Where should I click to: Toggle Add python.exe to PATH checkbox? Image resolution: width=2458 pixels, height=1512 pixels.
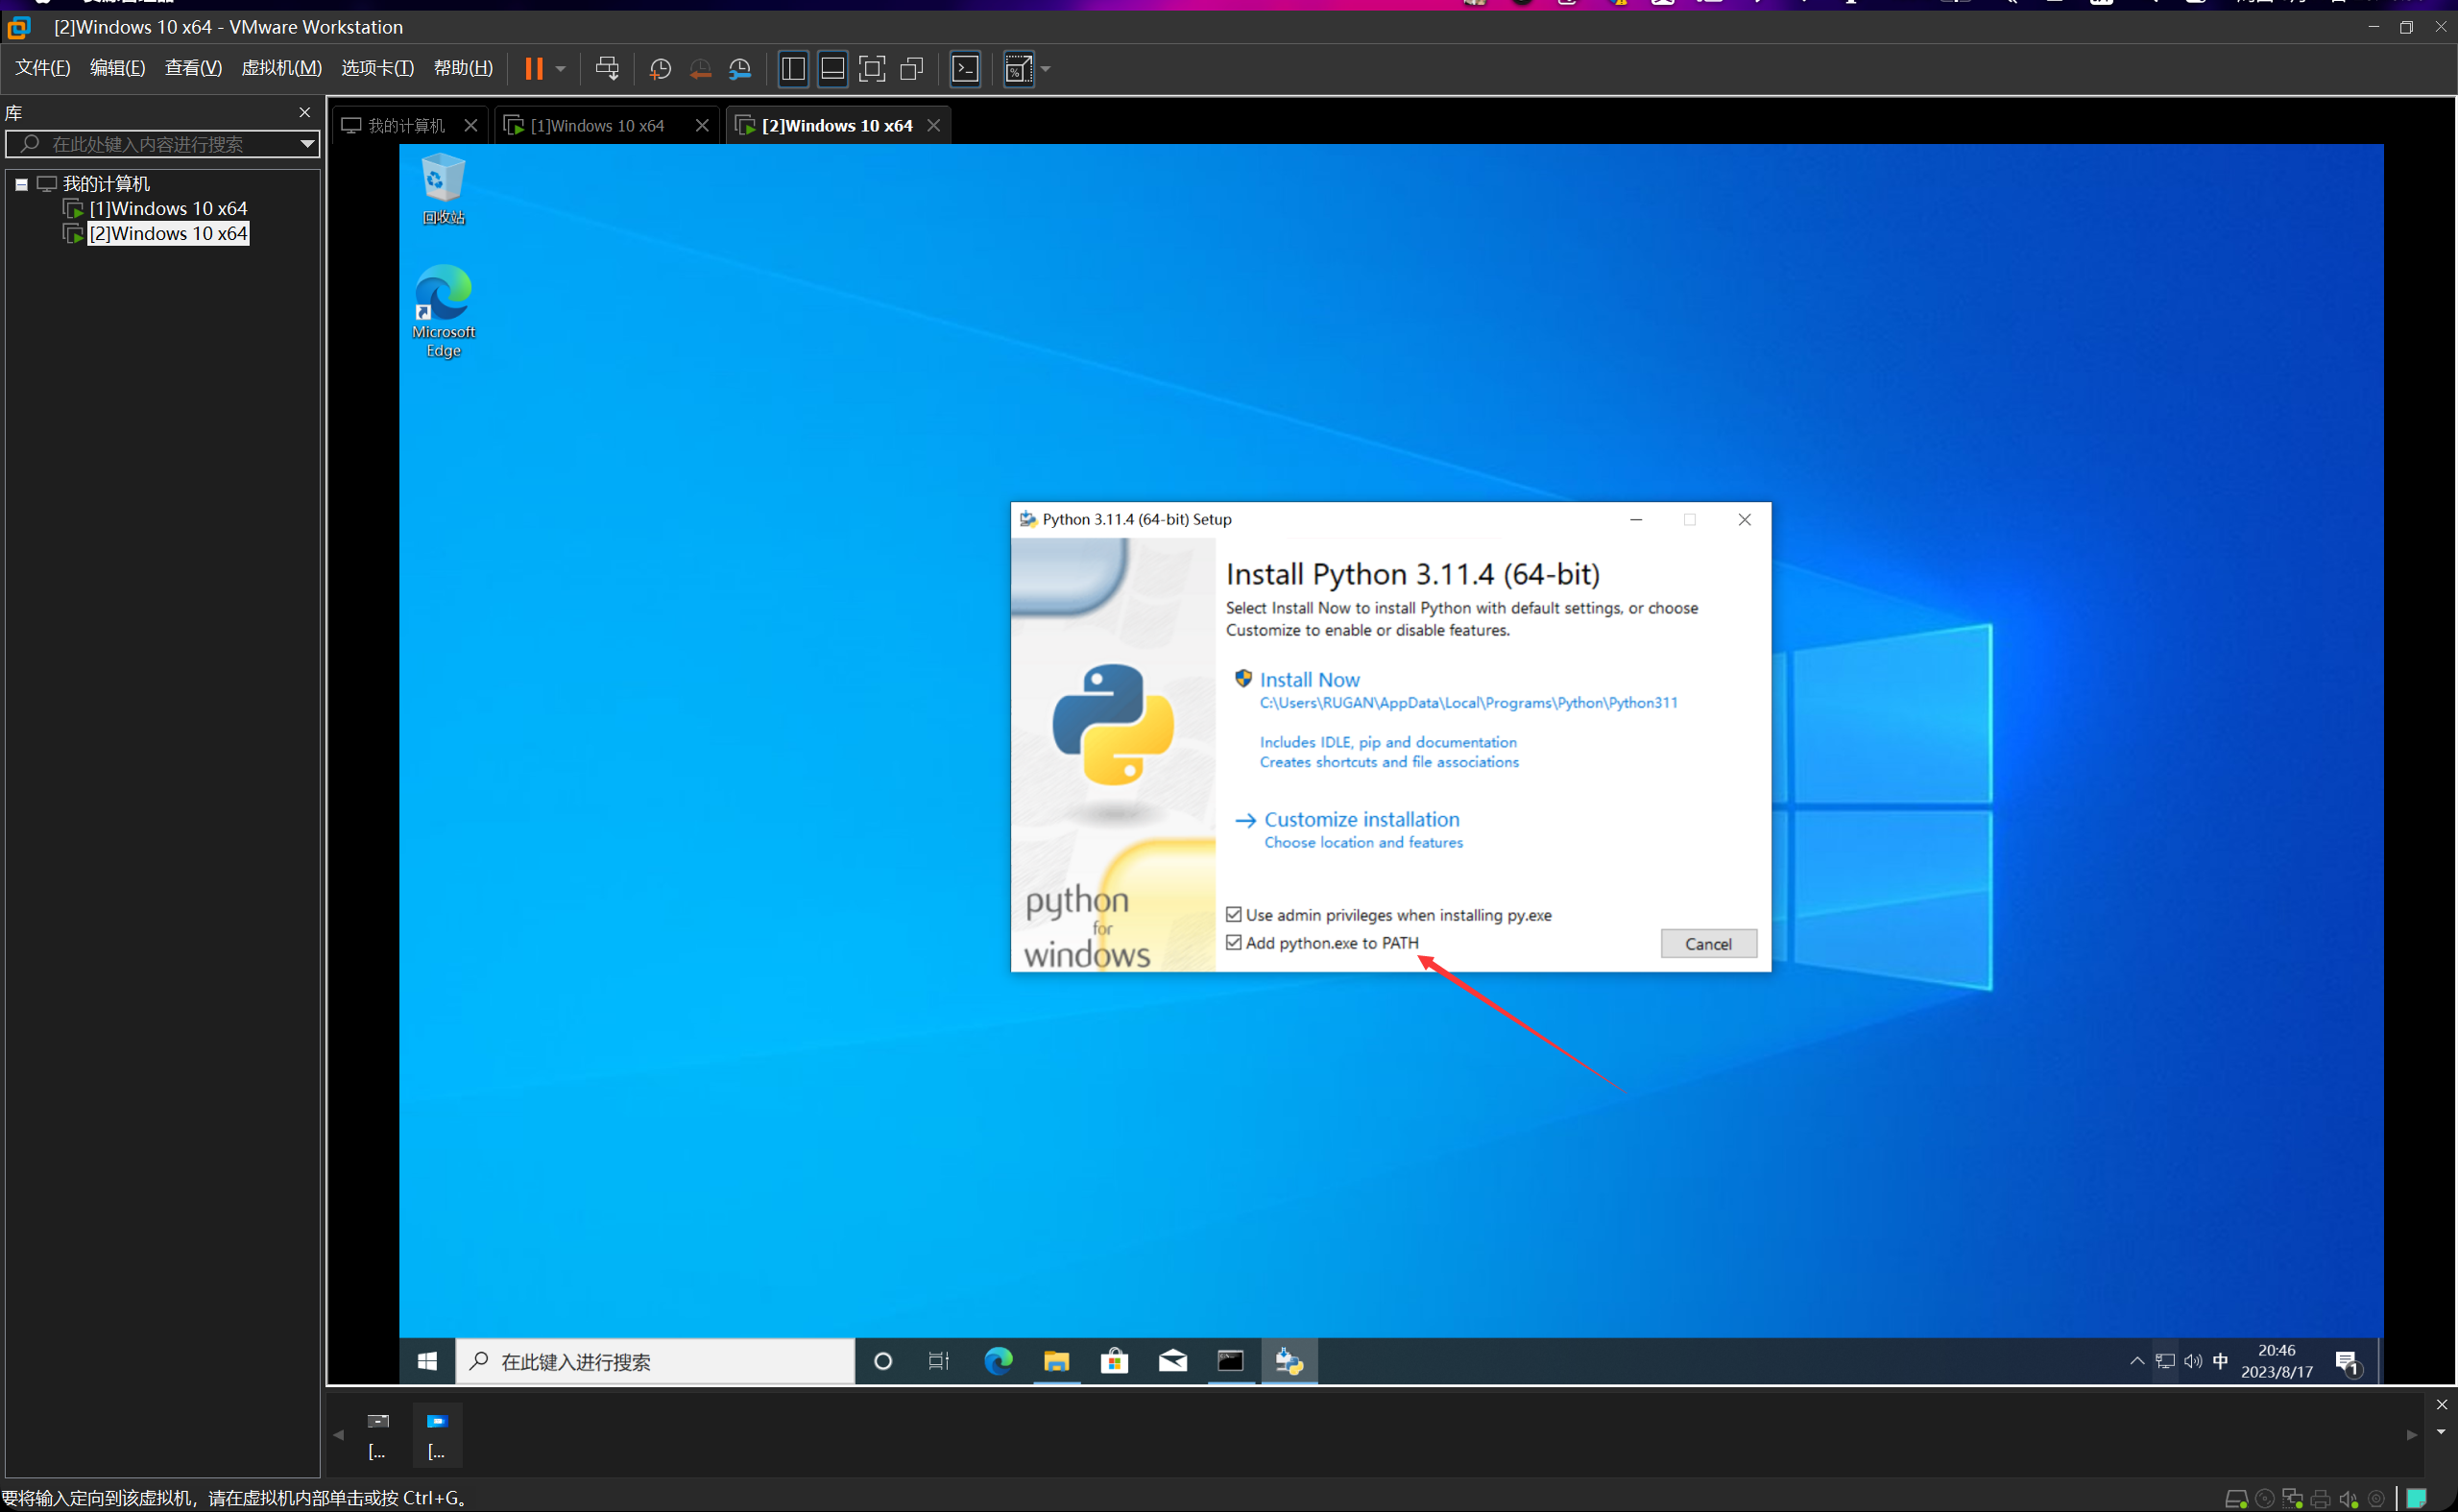[x=1233, y=942]
